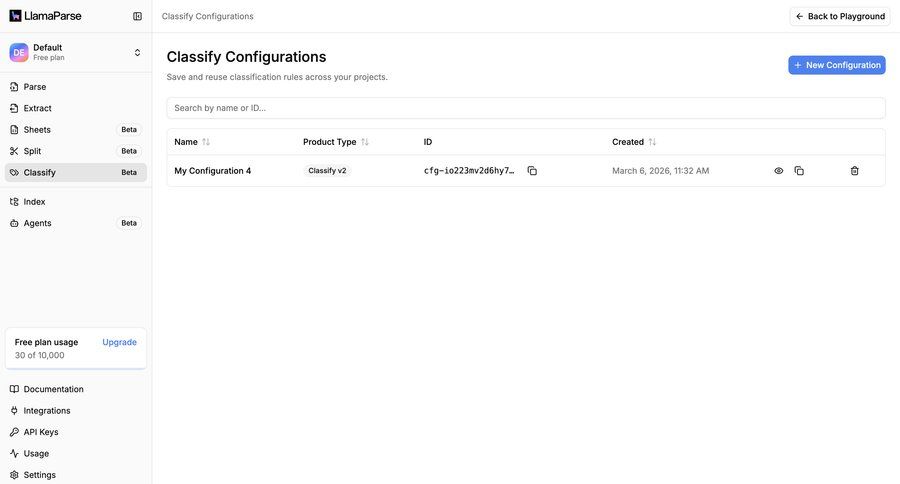Click the Beta badge next to Sheets
The image size is (900, 484).
(x=129, y=130)
